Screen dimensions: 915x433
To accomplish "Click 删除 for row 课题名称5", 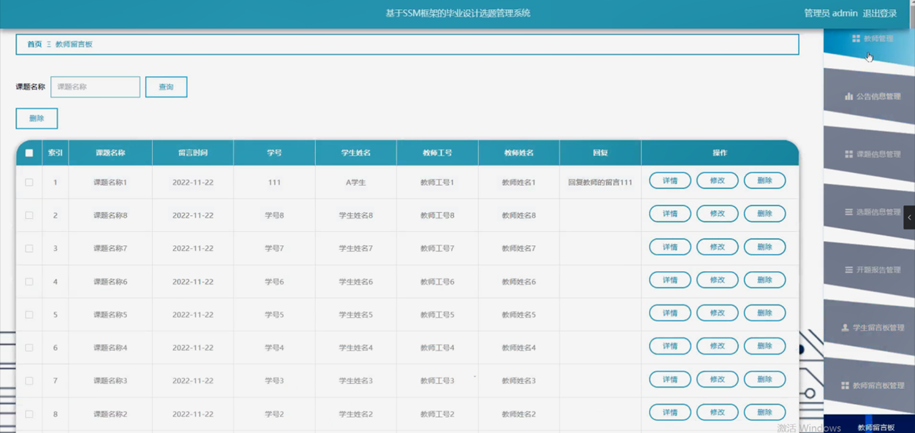I will pos(764,313).
